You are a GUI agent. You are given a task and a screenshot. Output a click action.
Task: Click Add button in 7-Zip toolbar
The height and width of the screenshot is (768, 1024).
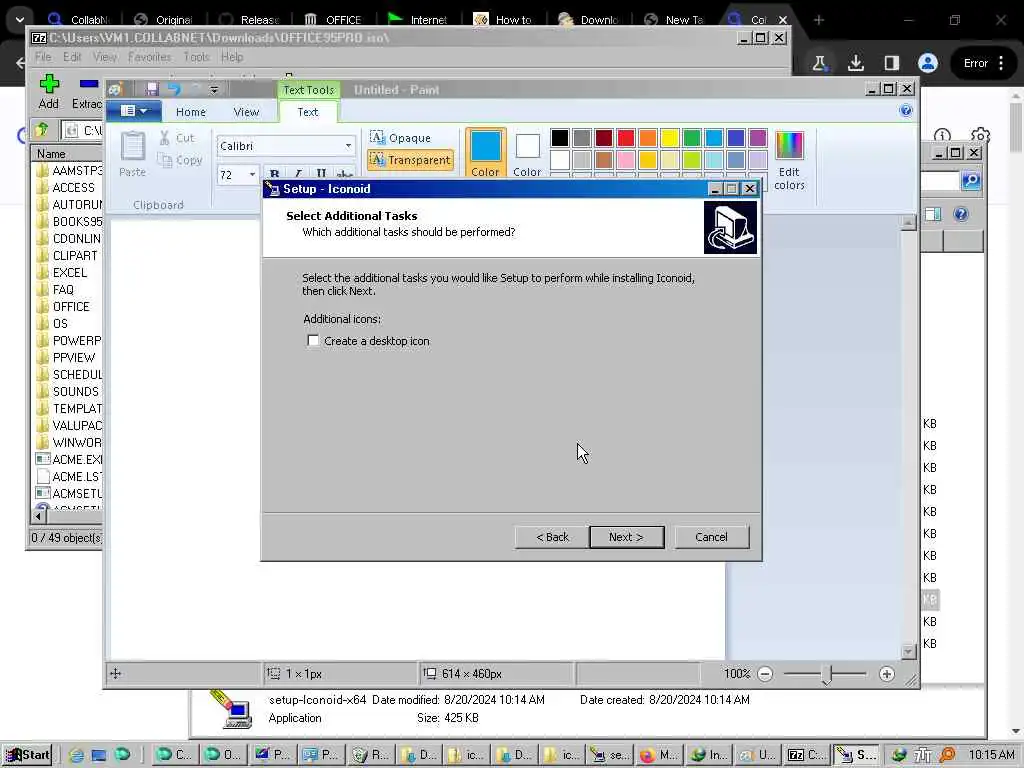48,91
